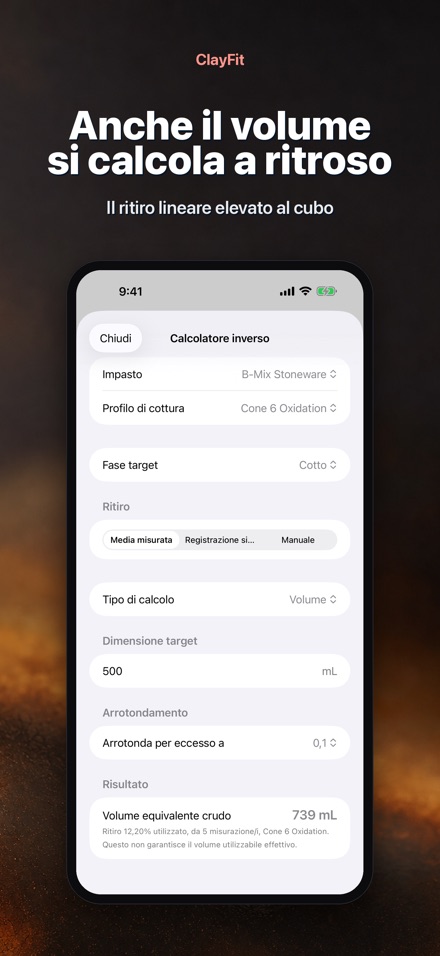Select the Manuale segment
Viewport: 440px width, 956px height.
click(x=298, y=540)
